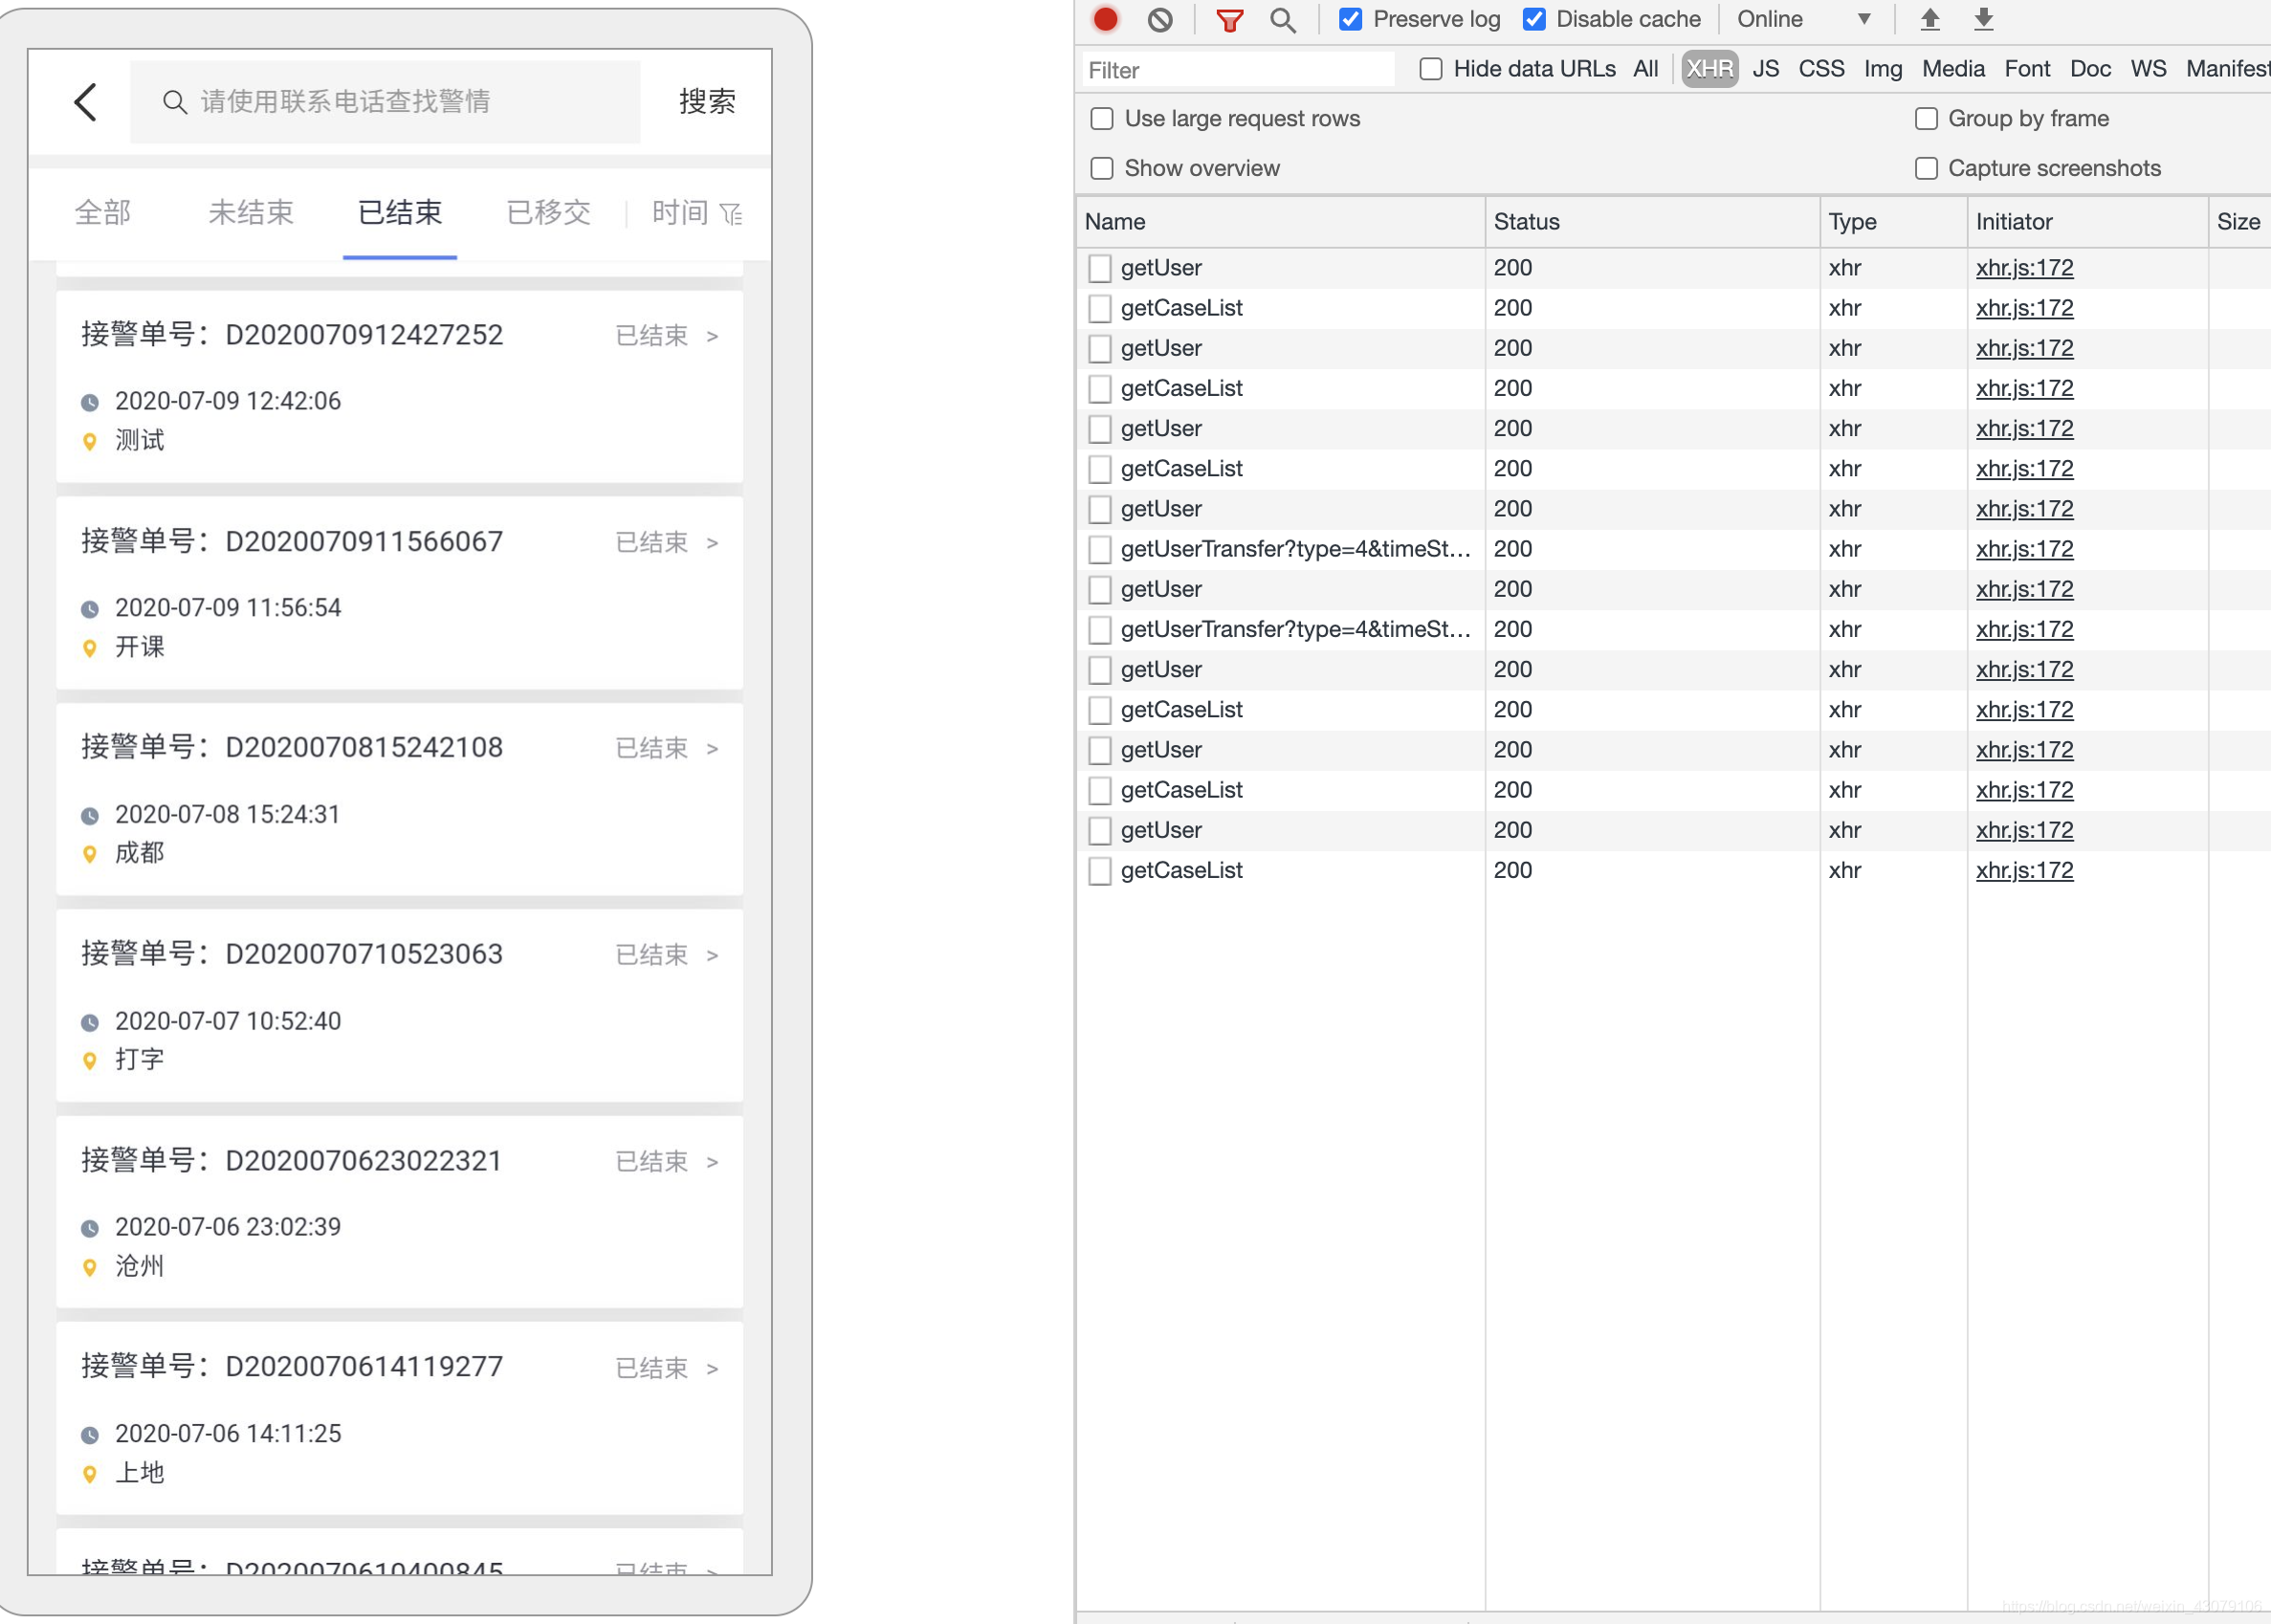Toggle Disable cache checkbox
This screenshot has width=2271, height=1624.
coord(1534,19)
